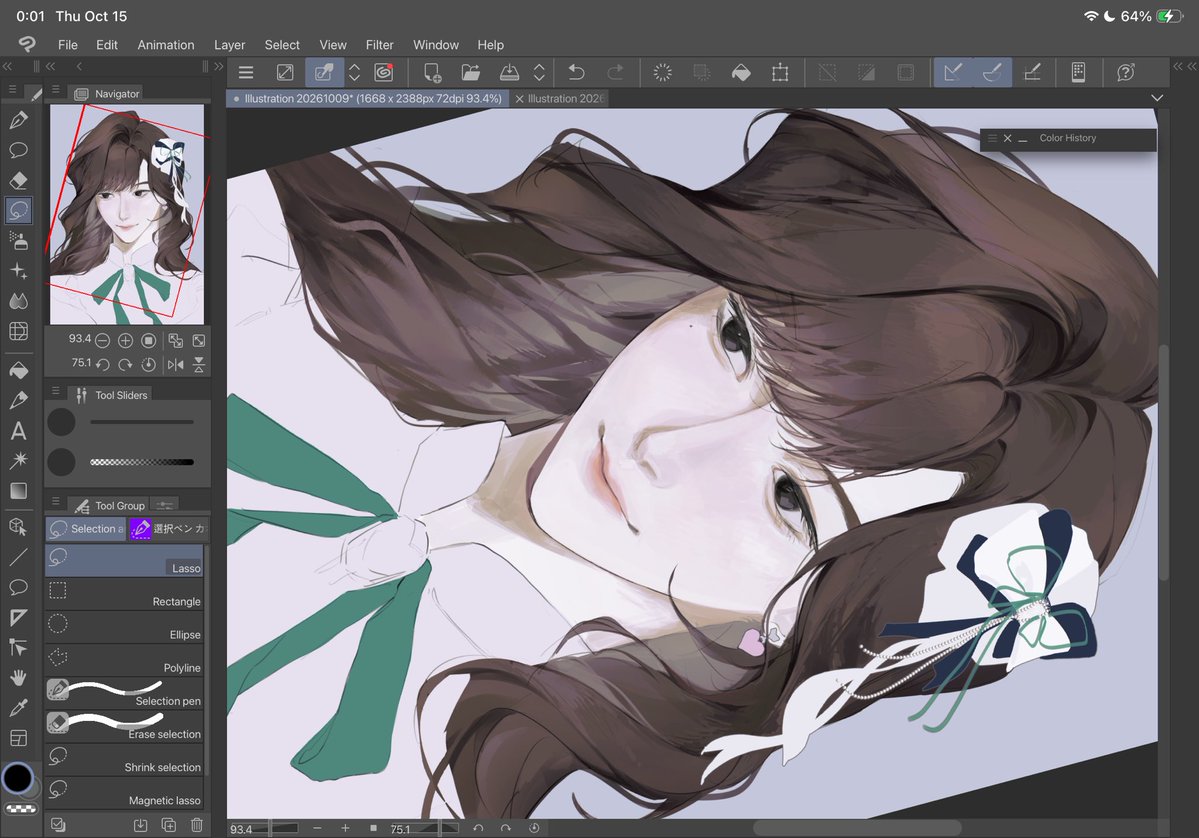Delete sub tool with trash icon
Viewport: 1199px width, 838px height.
(x=197, y=825)
